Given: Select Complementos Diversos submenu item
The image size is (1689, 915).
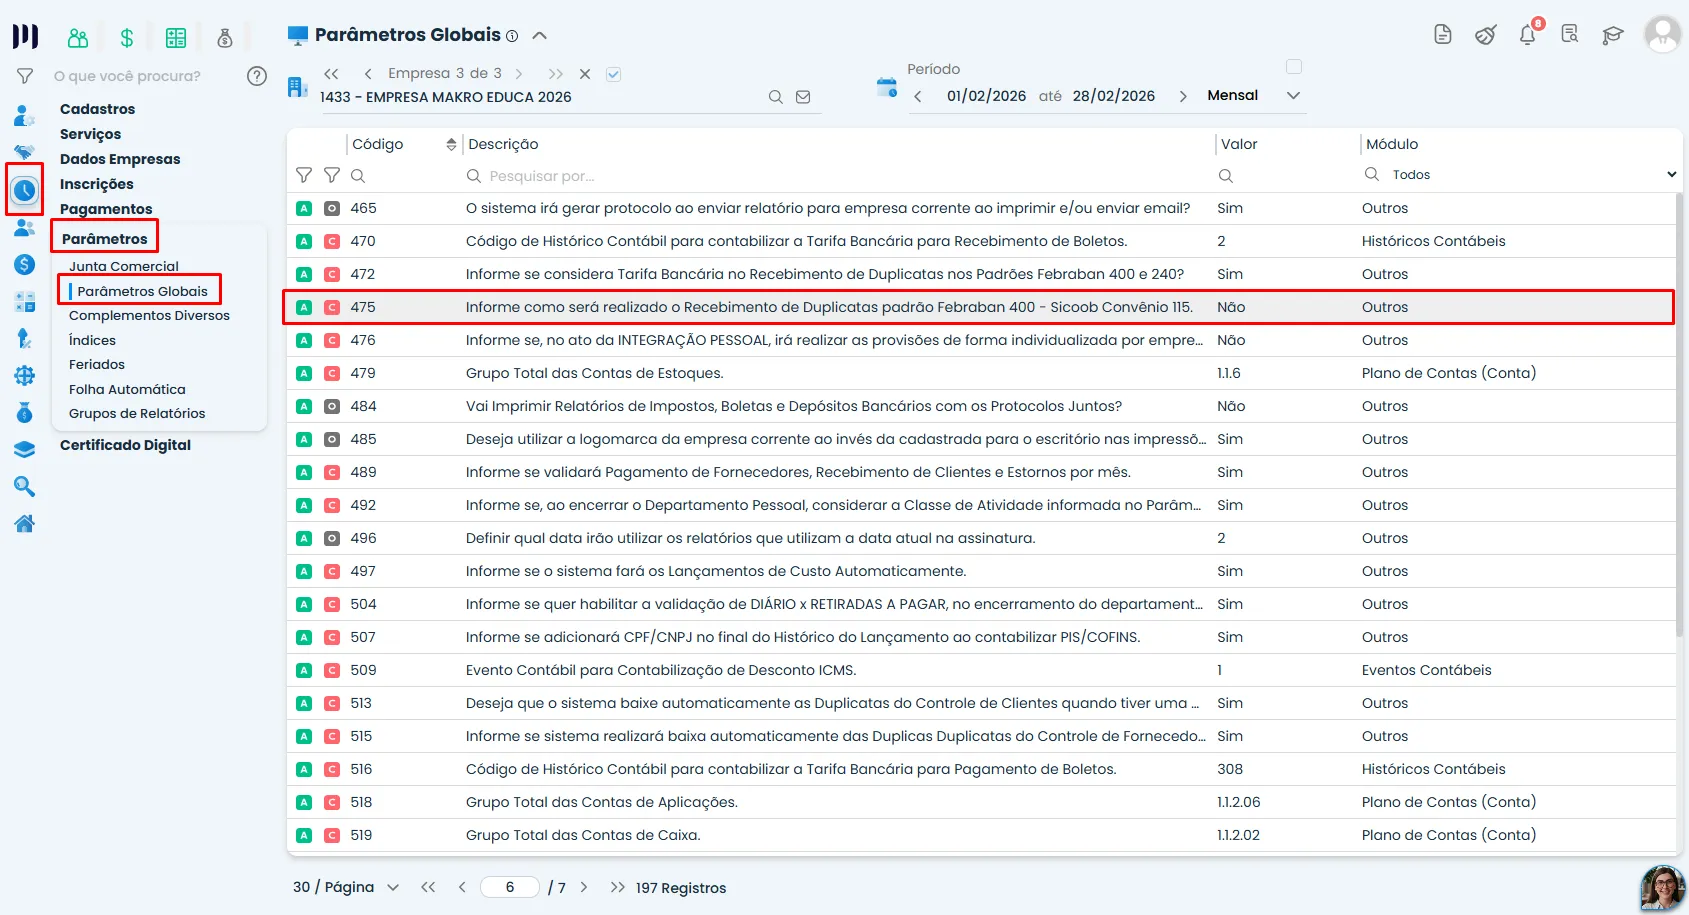Looking at the screenshot, I should coord(149,315).
